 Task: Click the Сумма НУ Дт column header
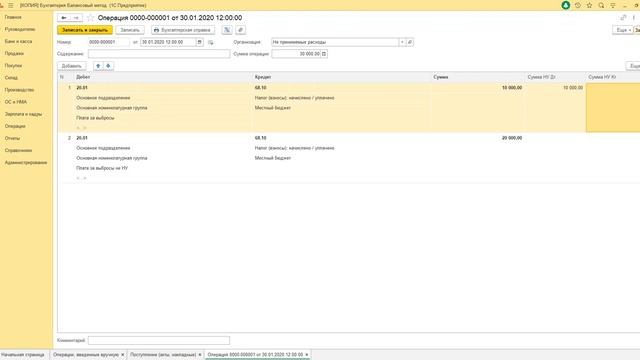point(555,77)
